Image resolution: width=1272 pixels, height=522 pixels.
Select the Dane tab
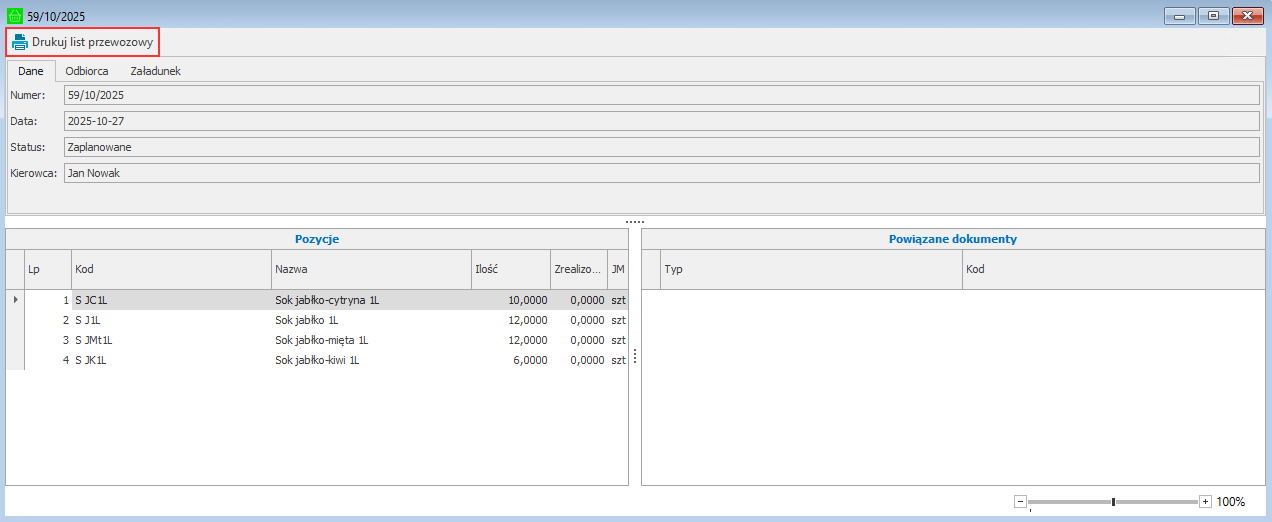pos(31,71)
